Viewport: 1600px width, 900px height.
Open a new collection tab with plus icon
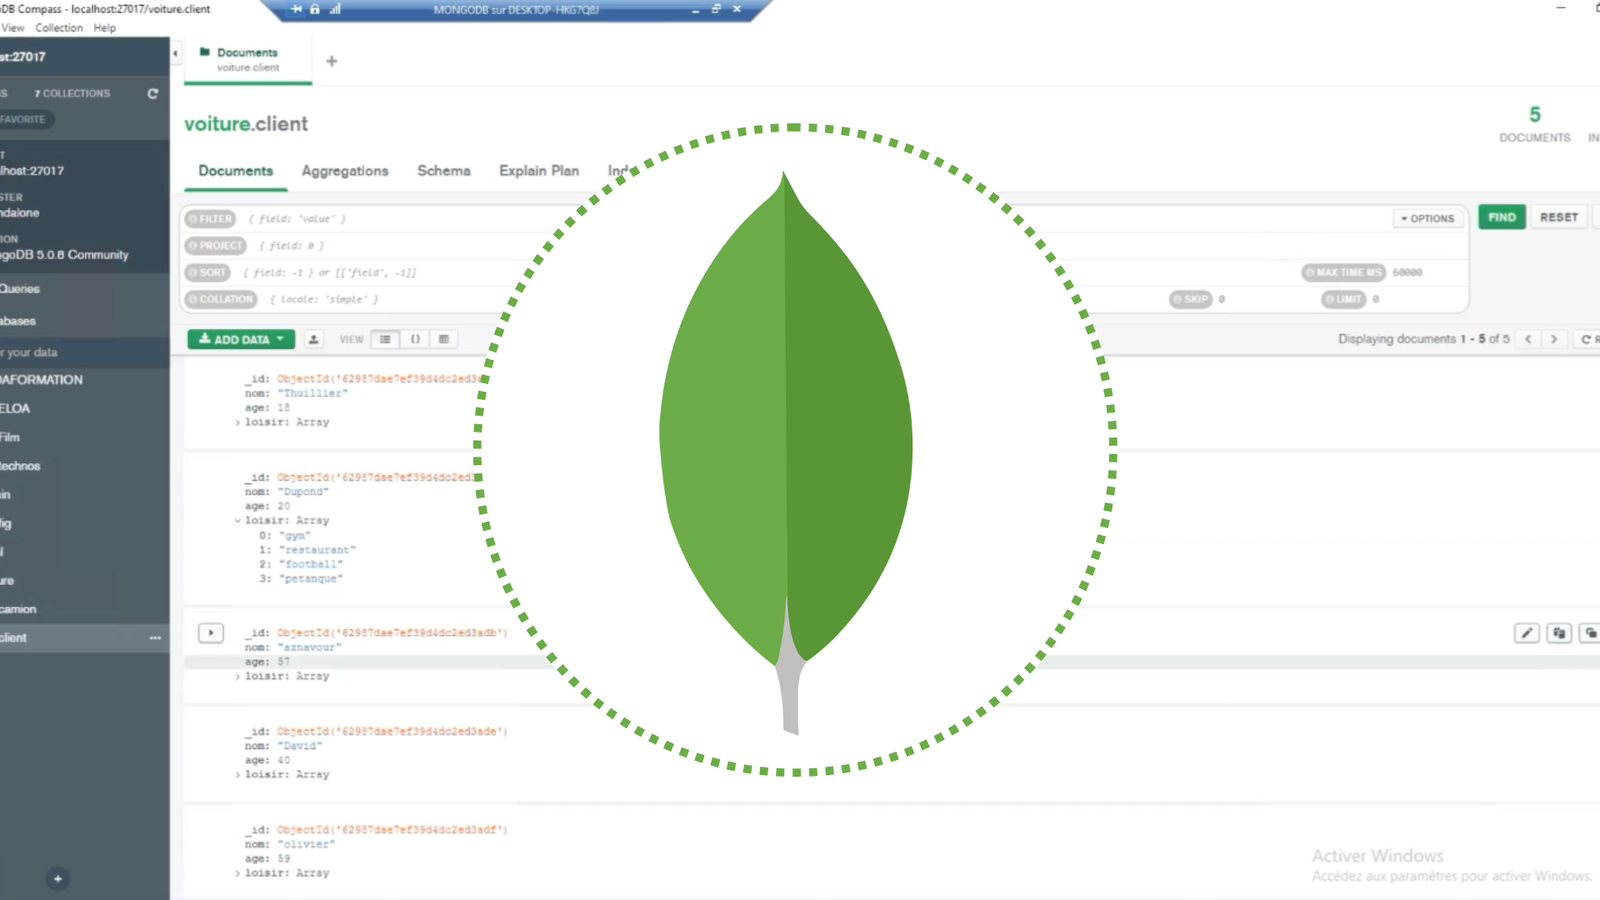click(x=331, y=60)
